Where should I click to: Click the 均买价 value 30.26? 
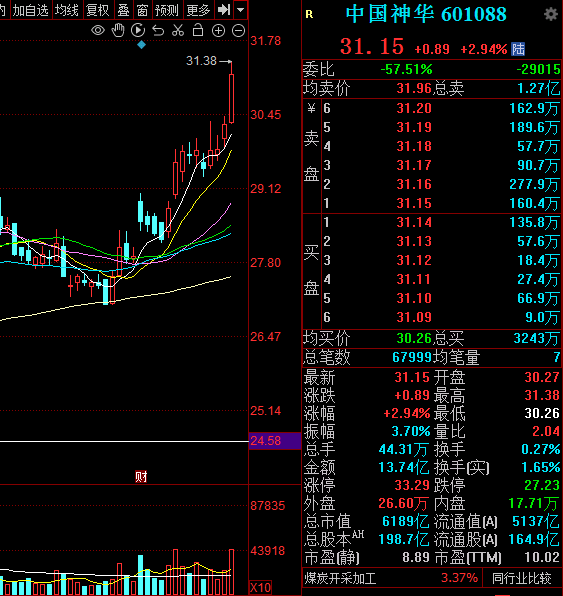pyautogui.click(x=414, y=338)
